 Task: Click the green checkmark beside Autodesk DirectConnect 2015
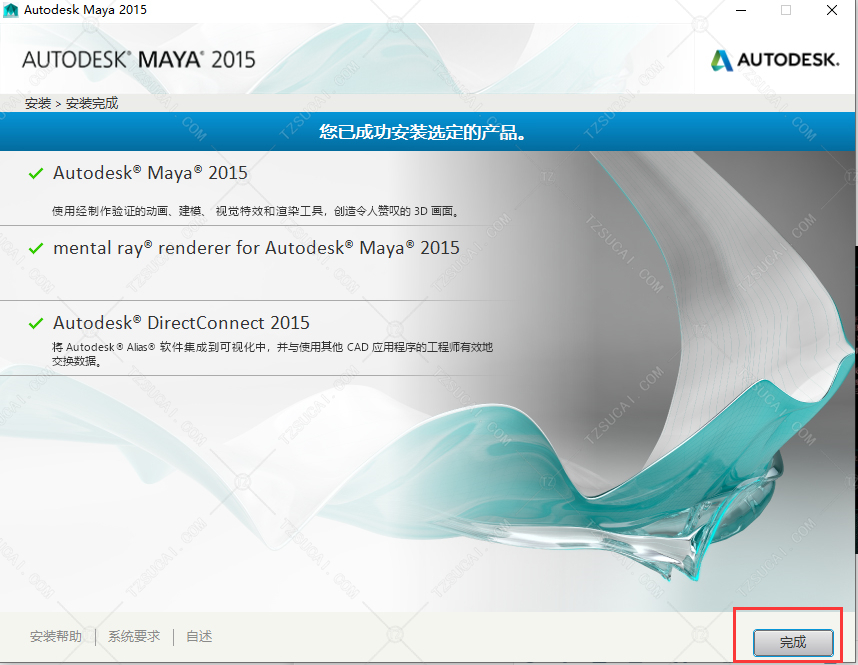point(36,323)
